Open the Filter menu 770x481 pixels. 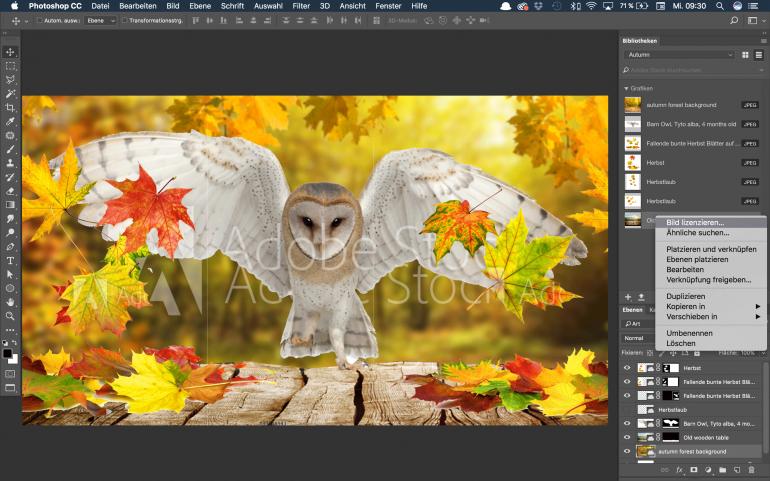301,6
